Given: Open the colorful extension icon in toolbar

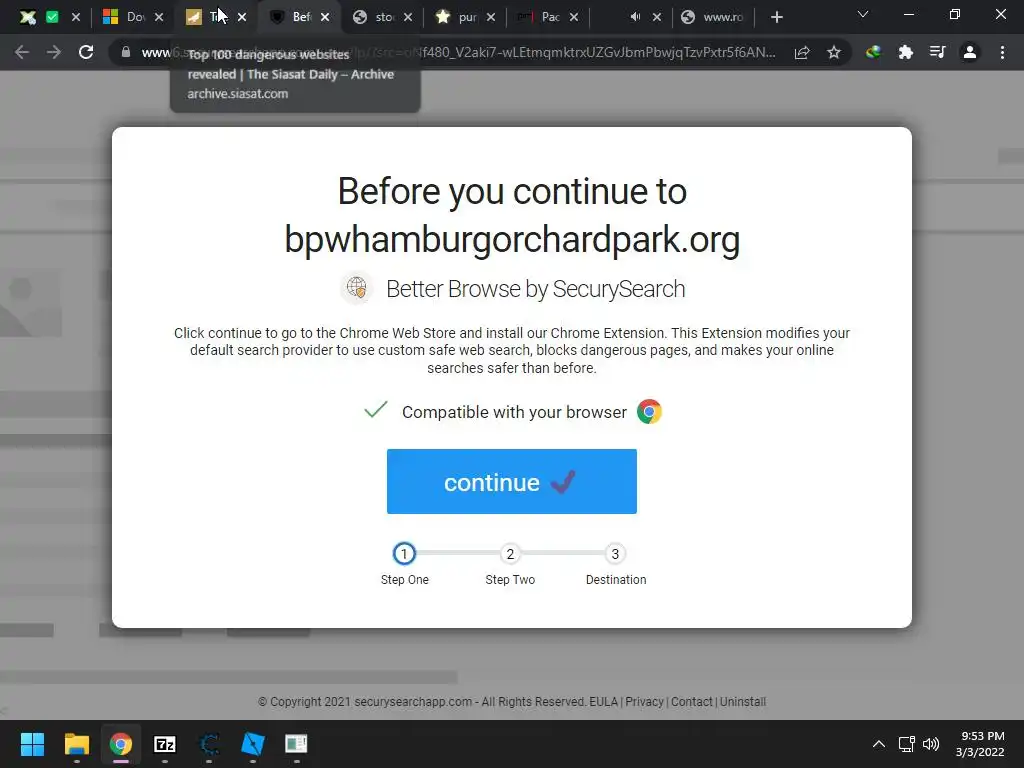Looking at the screenshot, I should tap(873, 52).
